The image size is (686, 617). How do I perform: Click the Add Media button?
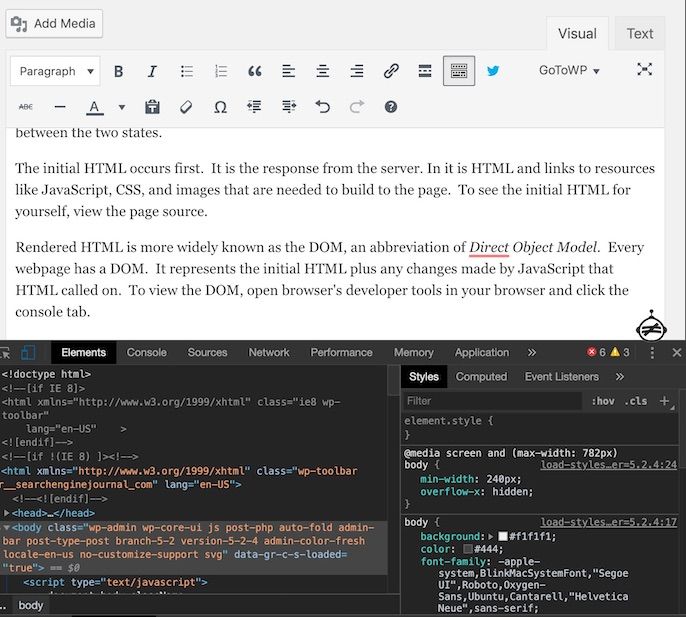coord(54,24)
